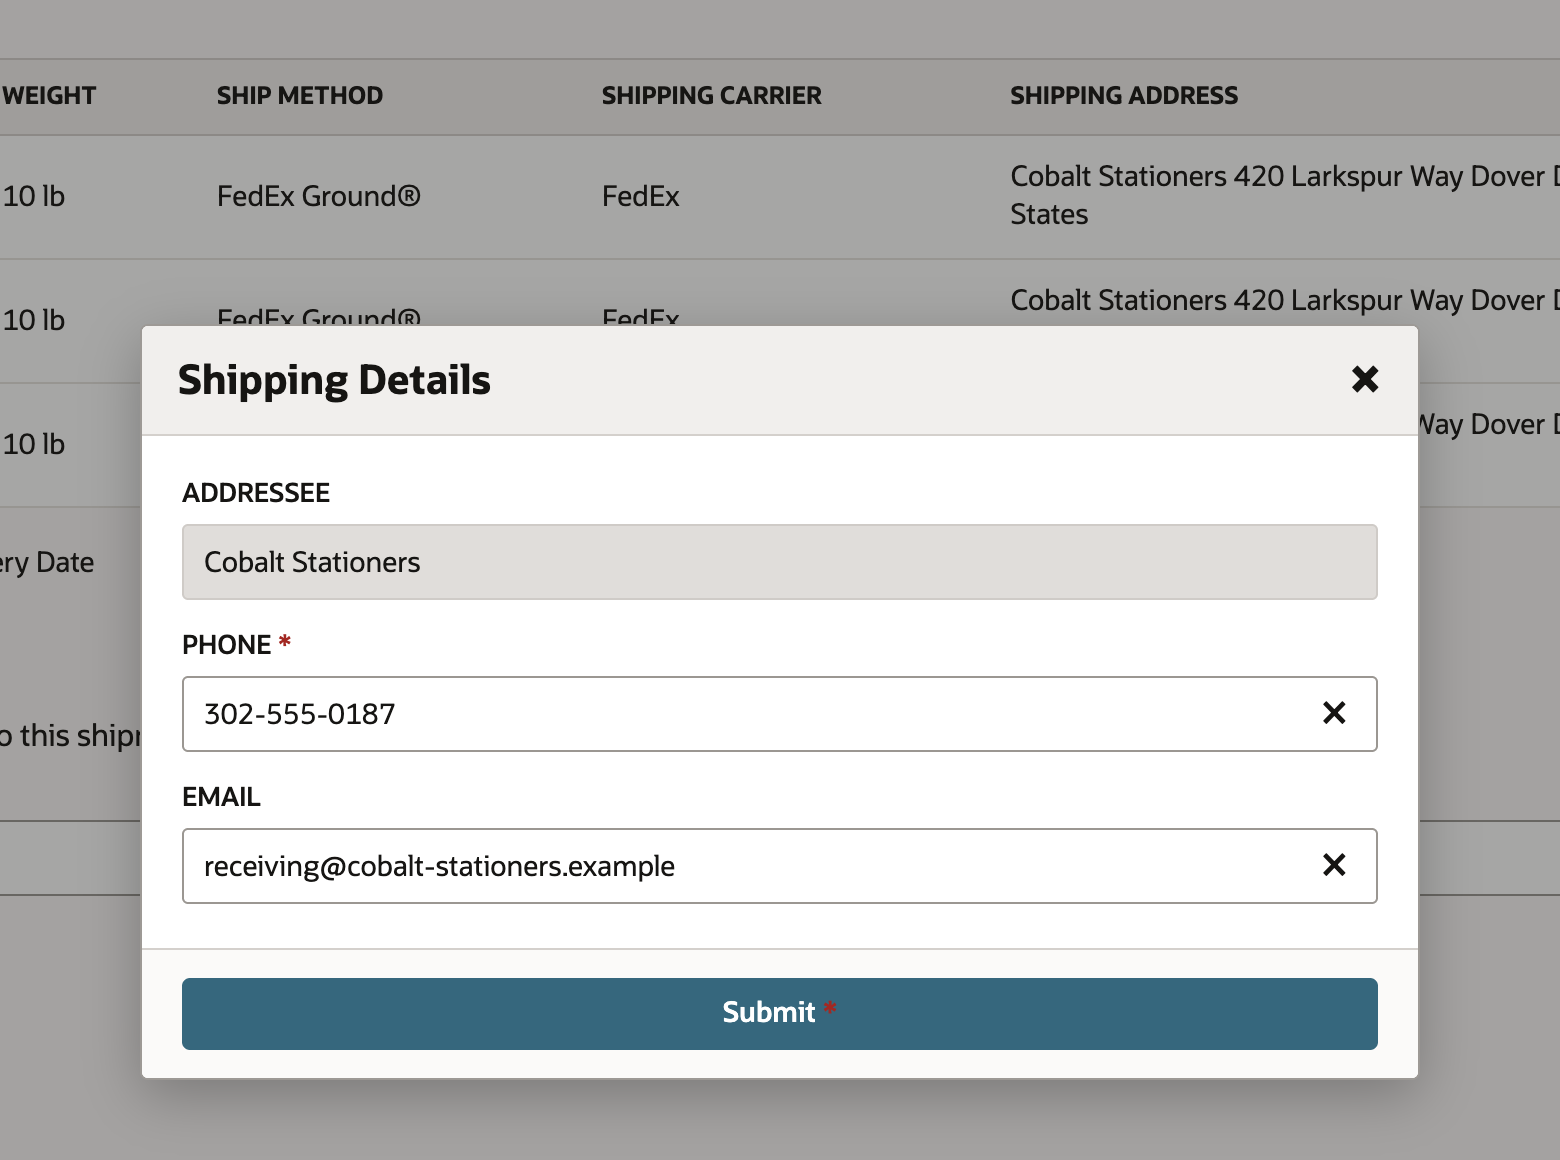Select the Shipping Details dialog title
Viewport: 1560px width, 1160px height.
pyautogui.click(x=334, y=380)
